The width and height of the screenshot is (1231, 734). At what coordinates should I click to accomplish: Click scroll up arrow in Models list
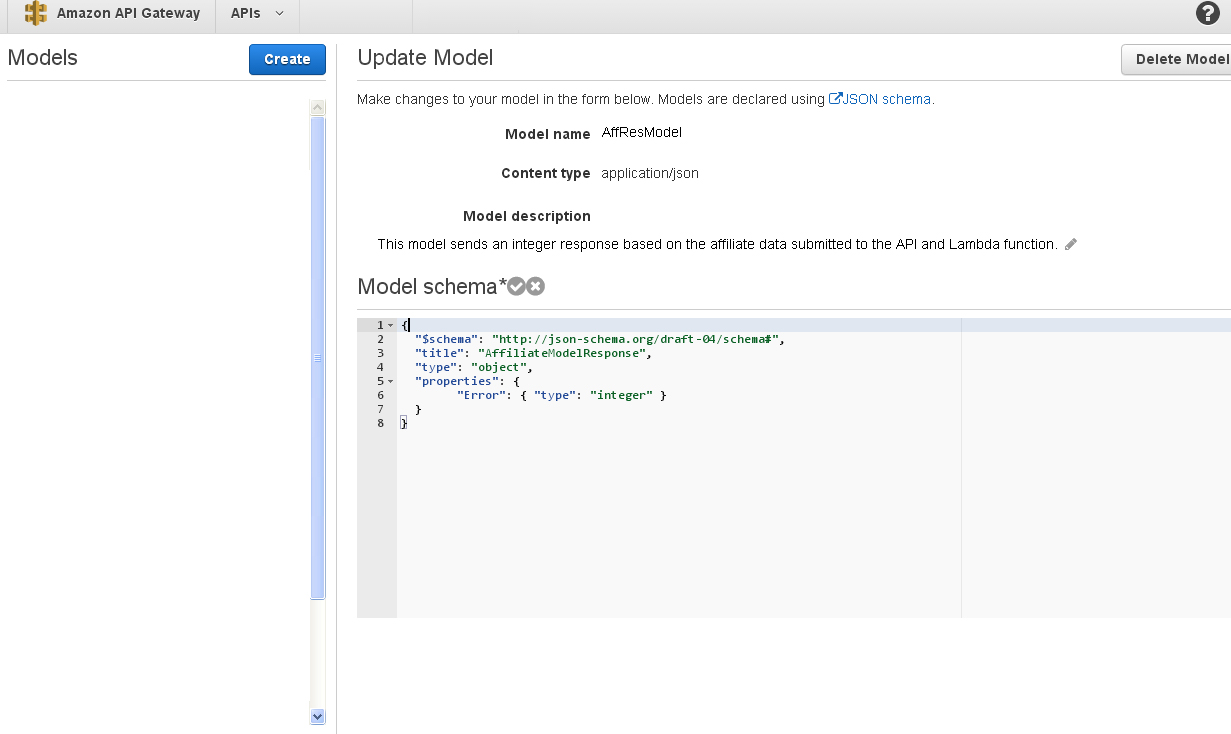[318, 107]
